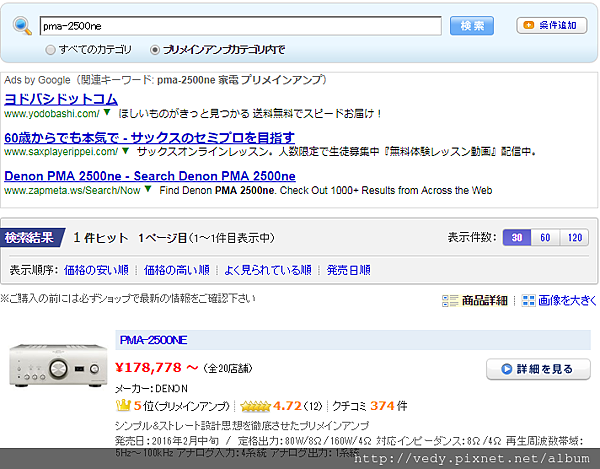Focus the search field containing pma-2500ne
Screen dimensions: 600x469
[240, 26]
